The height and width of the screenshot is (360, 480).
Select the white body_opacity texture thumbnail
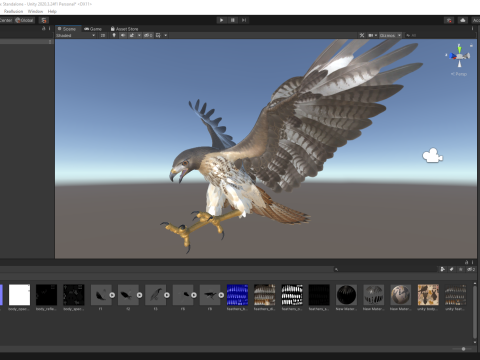(x=19, y=295)
